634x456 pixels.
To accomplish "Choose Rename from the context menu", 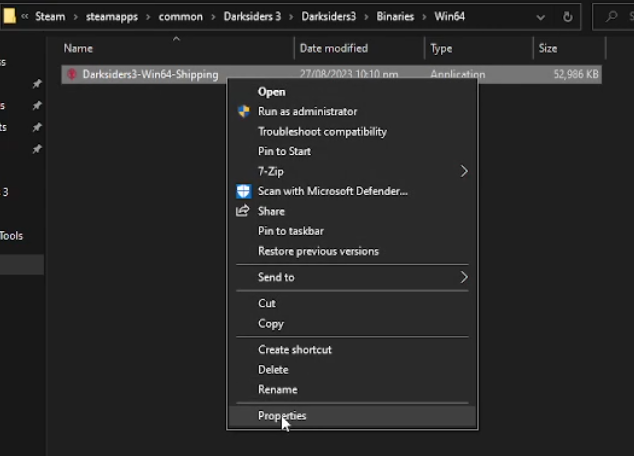I will [352, 390].
